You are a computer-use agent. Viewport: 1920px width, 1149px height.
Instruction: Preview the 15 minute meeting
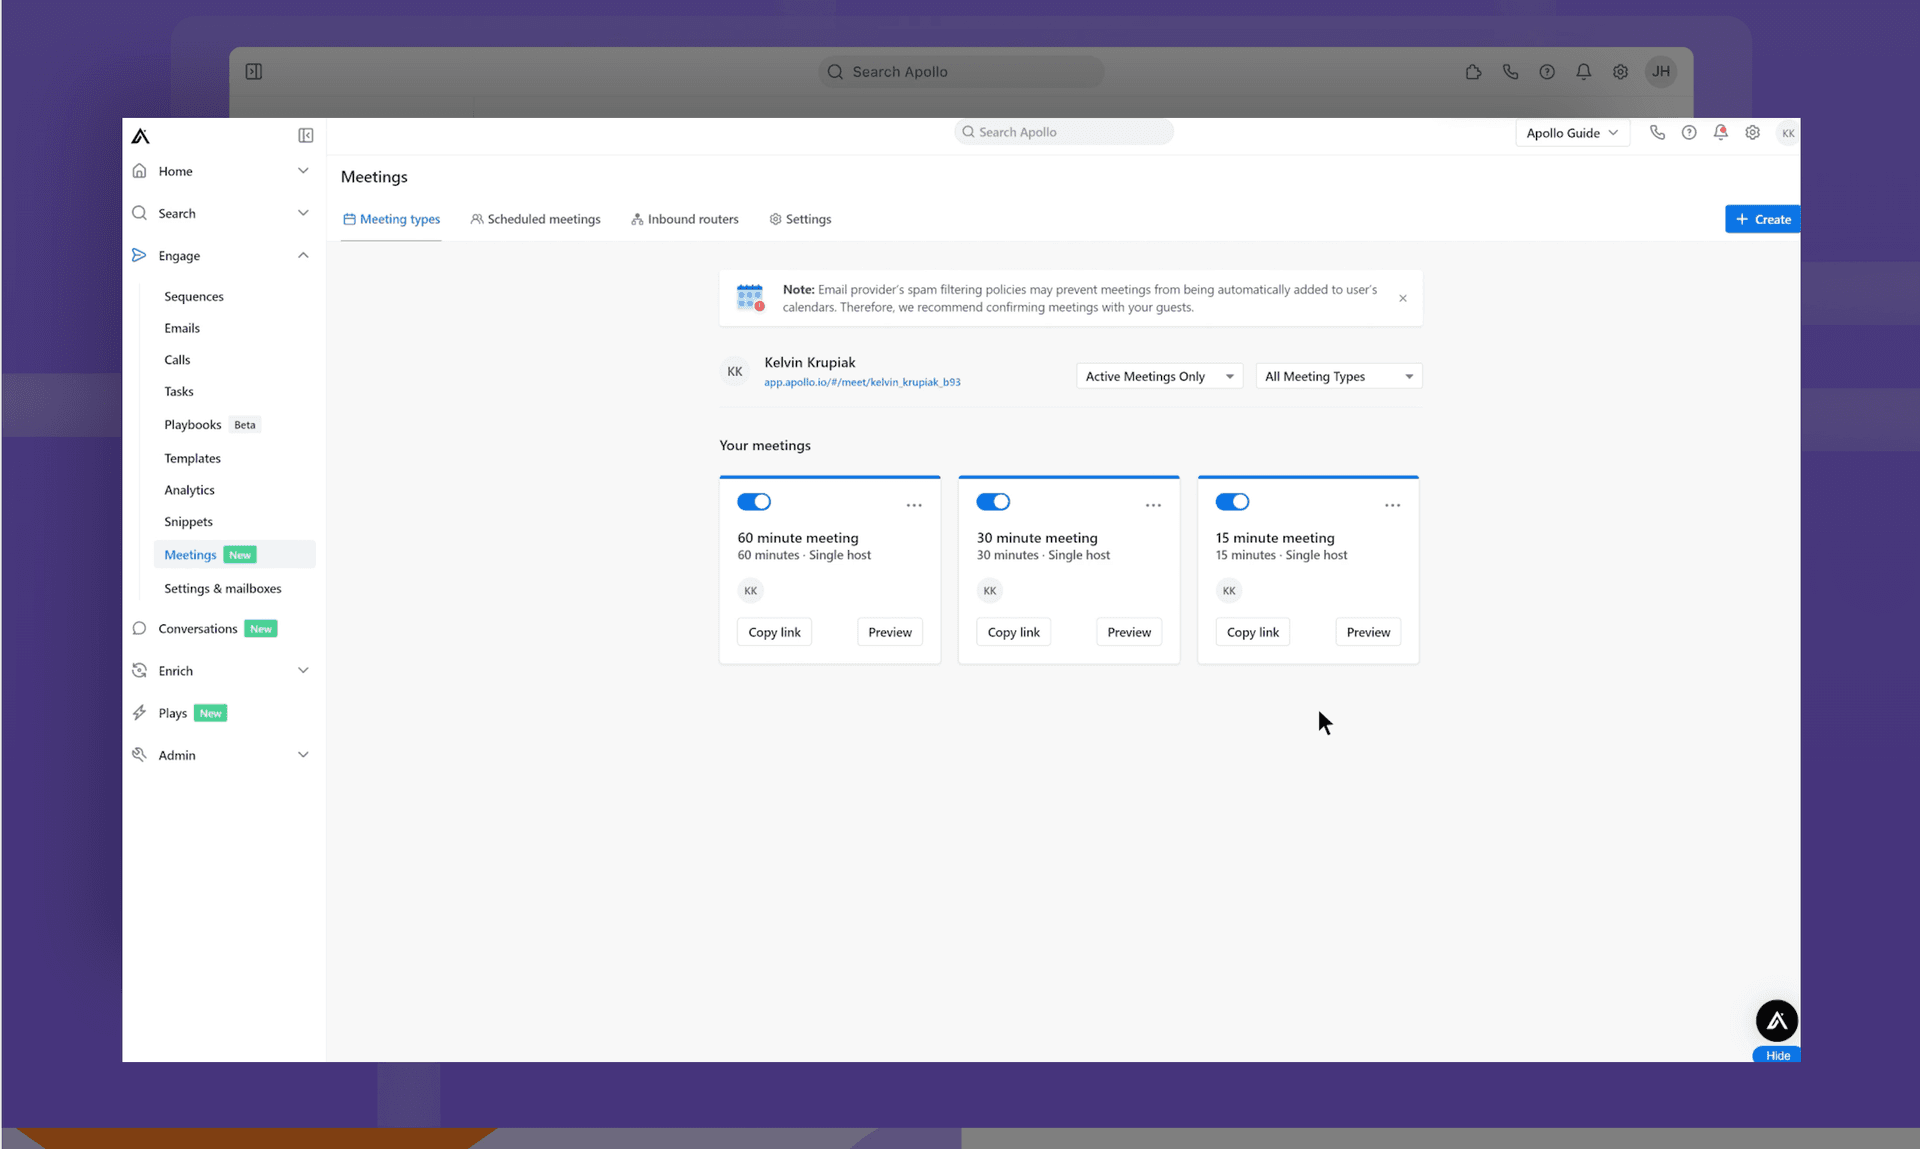[1368, 632]
